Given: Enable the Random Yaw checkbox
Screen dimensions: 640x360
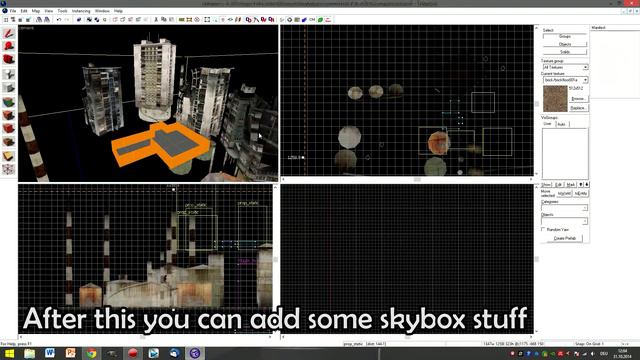Looking at the screenshot, I should [543, 229].
